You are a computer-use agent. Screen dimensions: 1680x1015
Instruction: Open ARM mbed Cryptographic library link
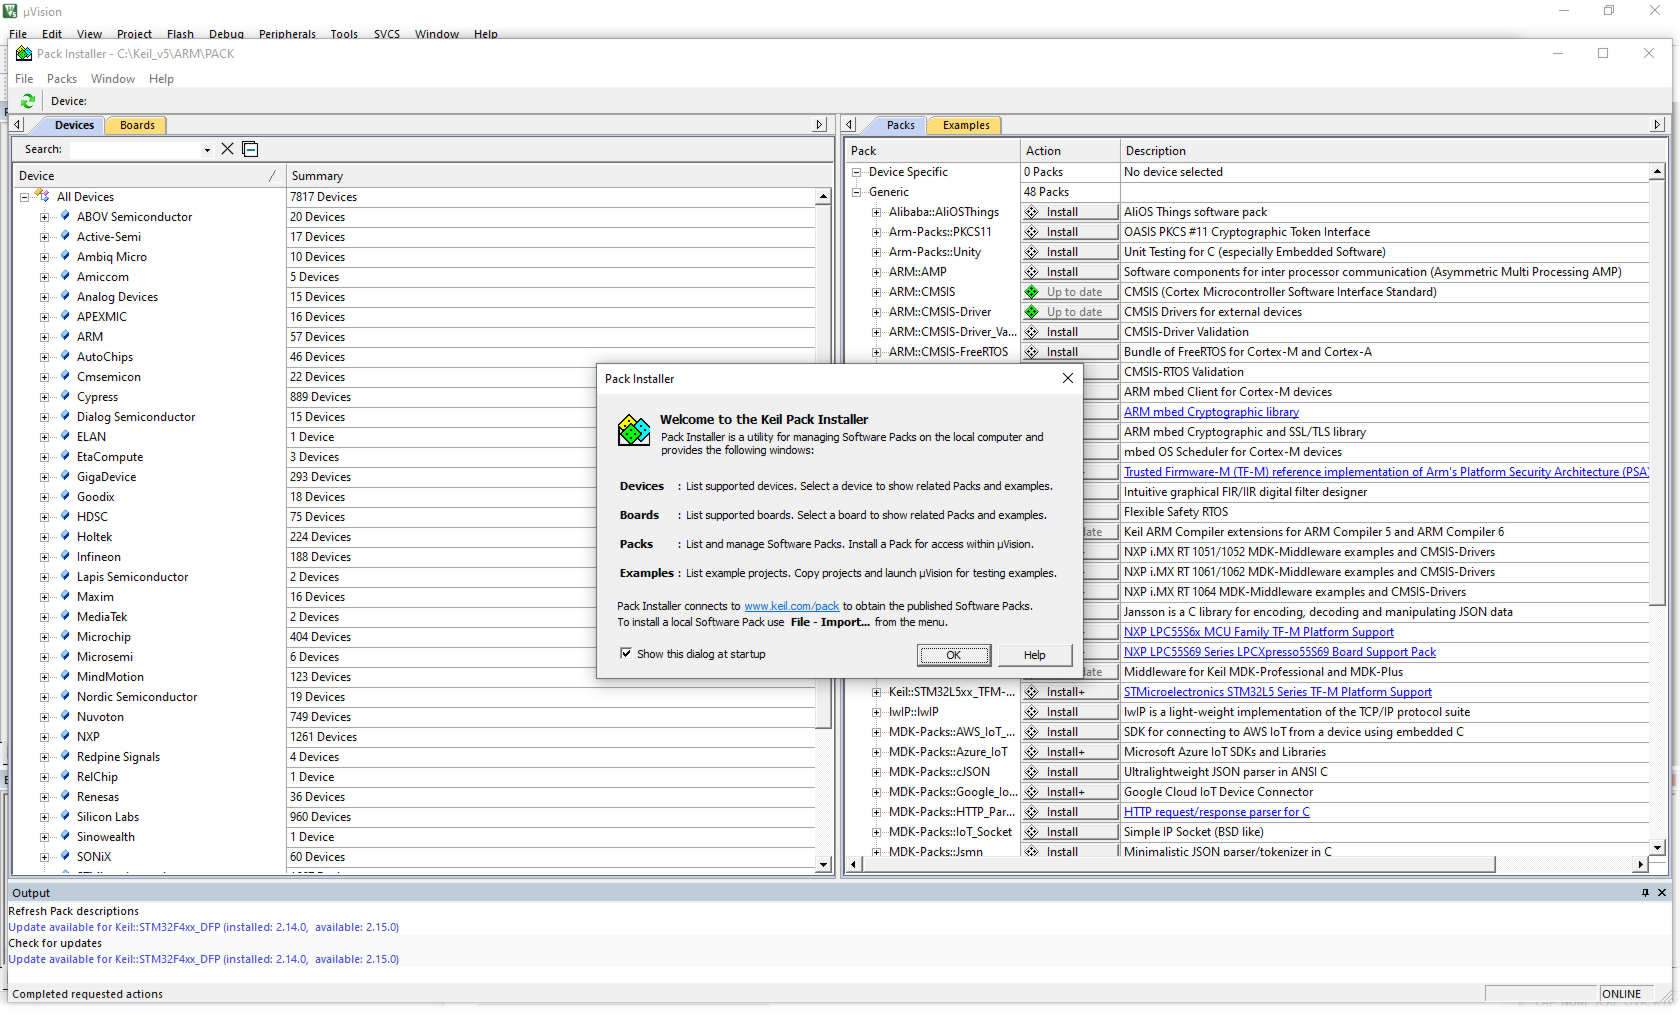[x=1211, y=412]
